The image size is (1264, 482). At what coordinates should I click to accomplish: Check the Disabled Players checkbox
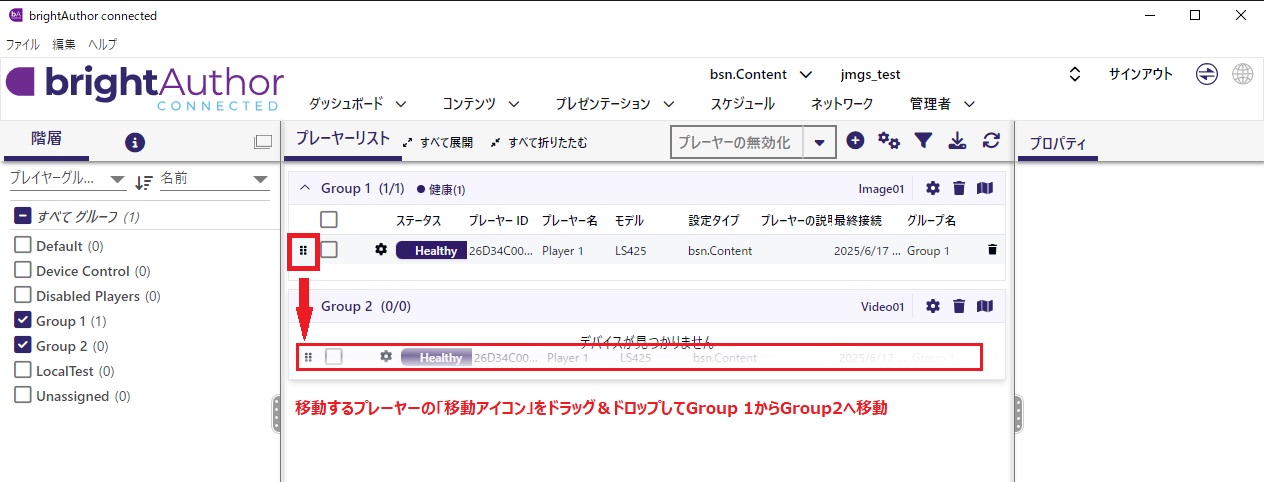pos(23,295)
